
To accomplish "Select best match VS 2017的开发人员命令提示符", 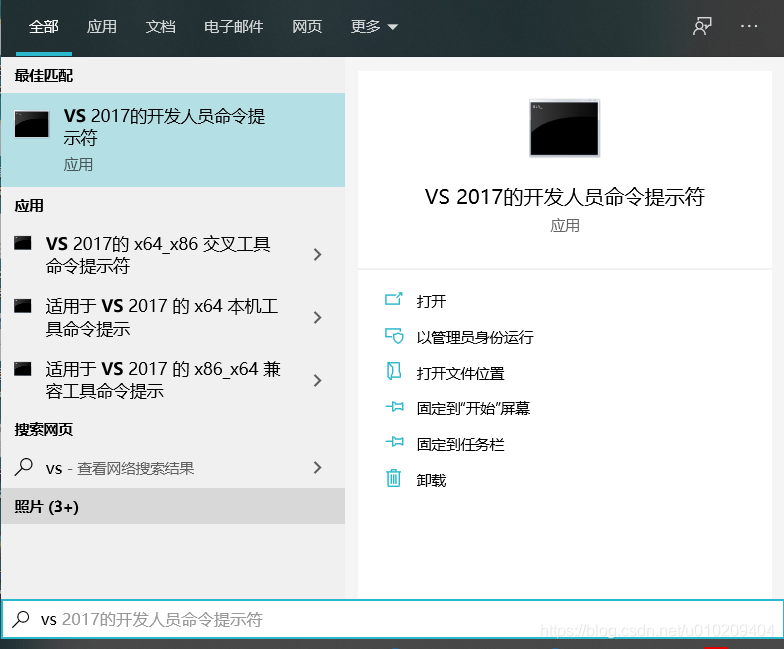I will point(173,140).
